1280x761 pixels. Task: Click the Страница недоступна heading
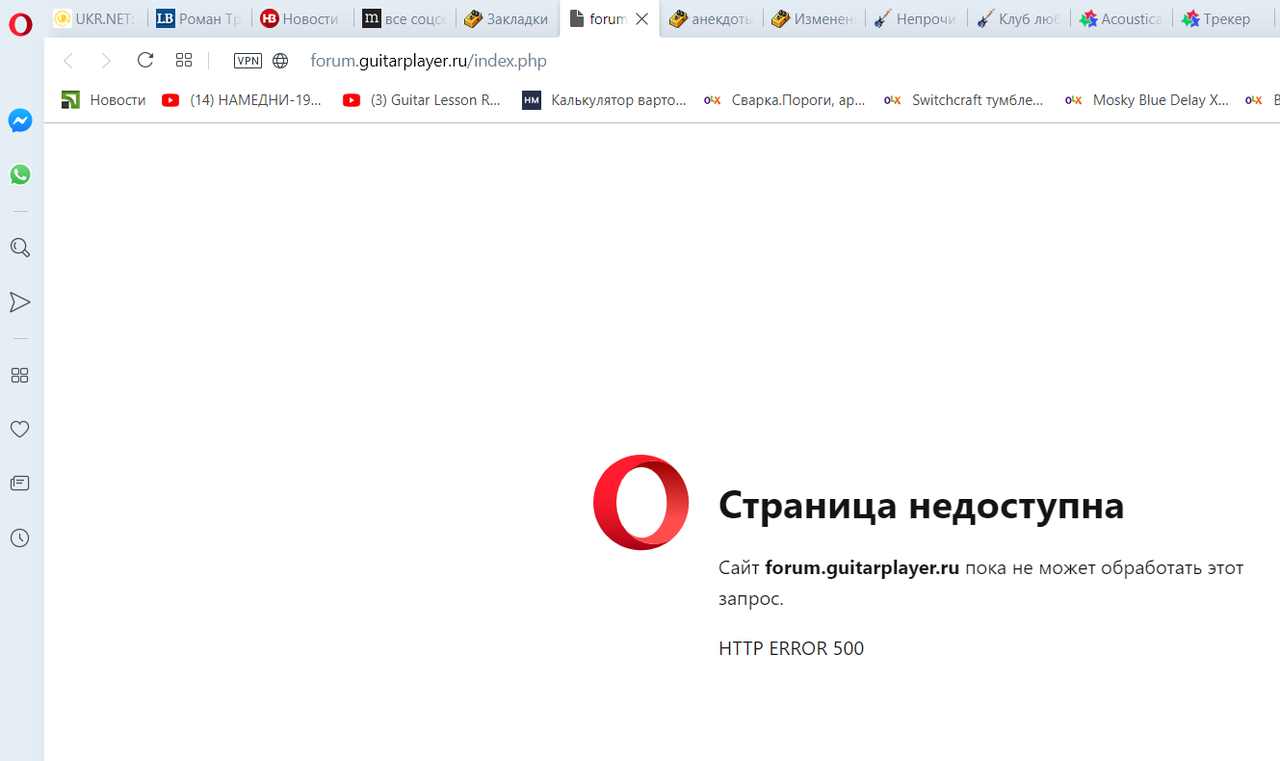[921, 505]
